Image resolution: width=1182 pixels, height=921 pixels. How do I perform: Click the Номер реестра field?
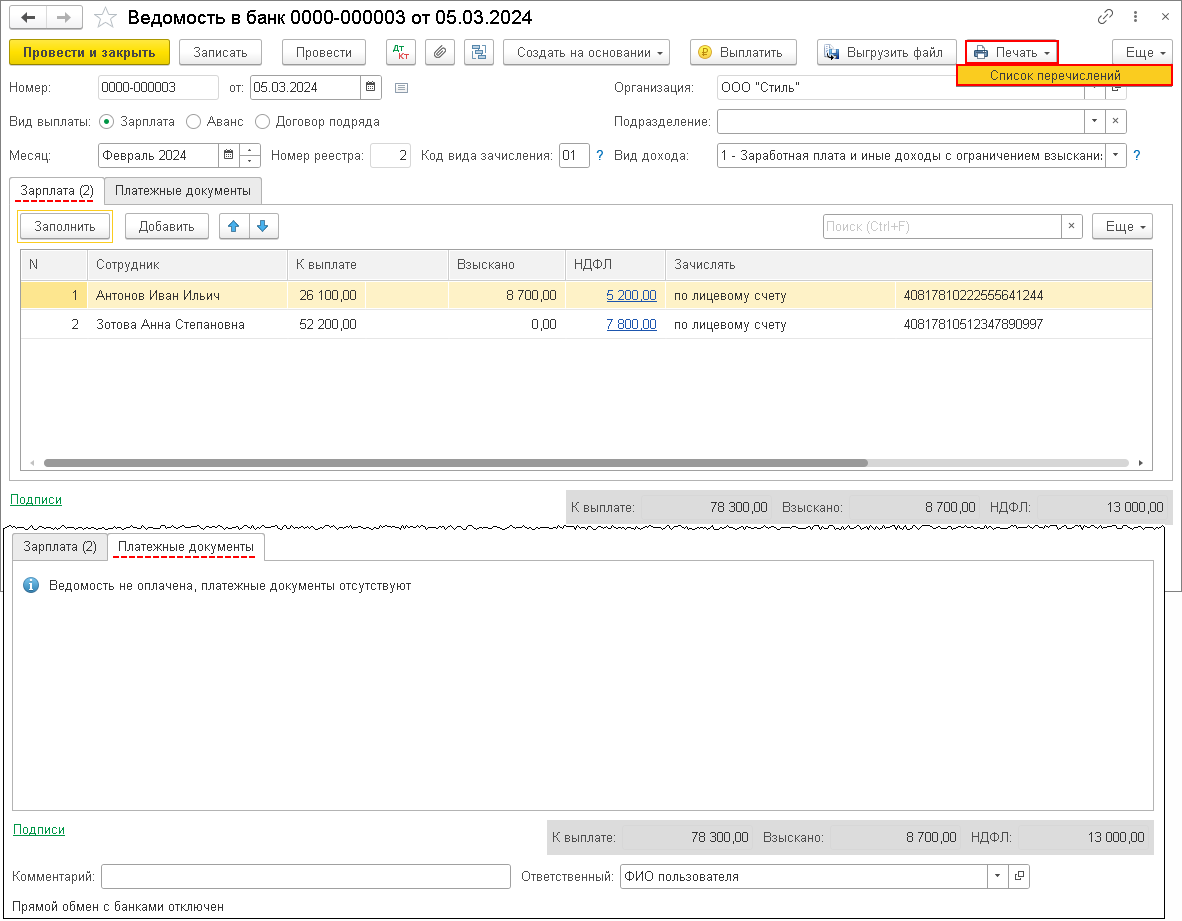[x=390, y=155]
